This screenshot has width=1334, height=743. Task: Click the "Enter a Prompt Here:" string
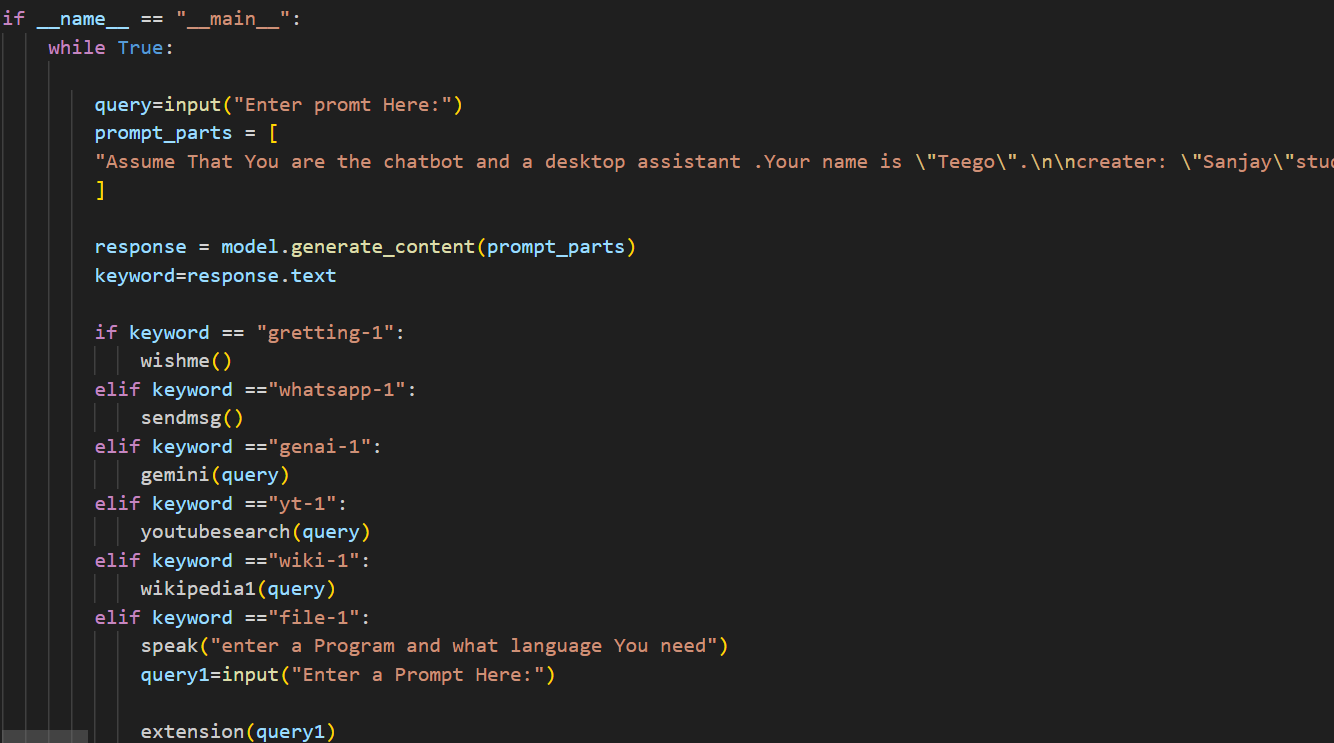pos(417,675)
